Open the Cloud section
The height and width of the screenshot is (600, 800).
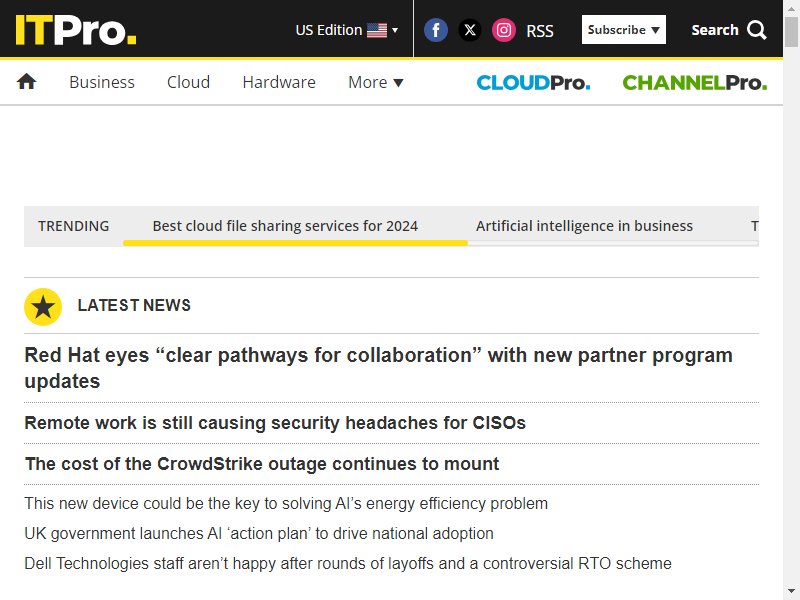pos(188,82)
